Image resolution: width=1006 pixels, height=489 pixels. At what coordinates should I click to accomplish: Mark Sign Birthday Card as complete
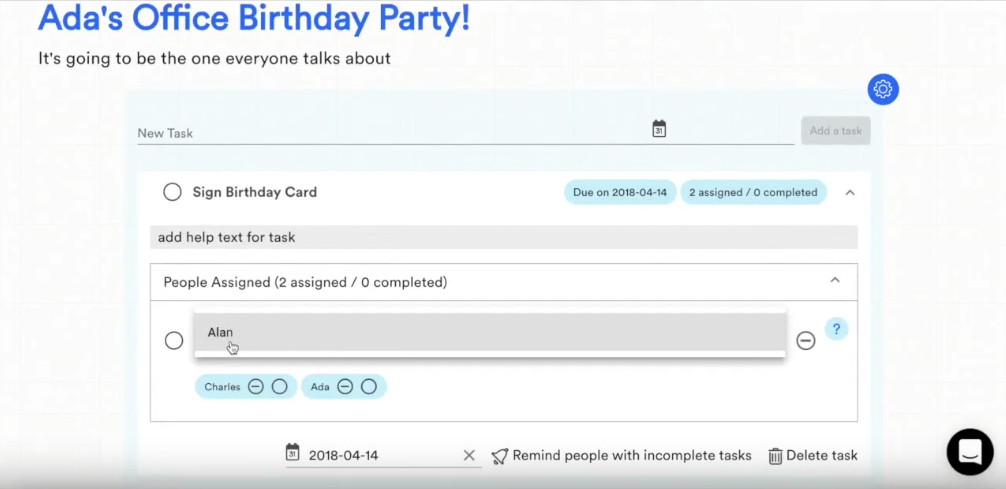tap(172, 192)
